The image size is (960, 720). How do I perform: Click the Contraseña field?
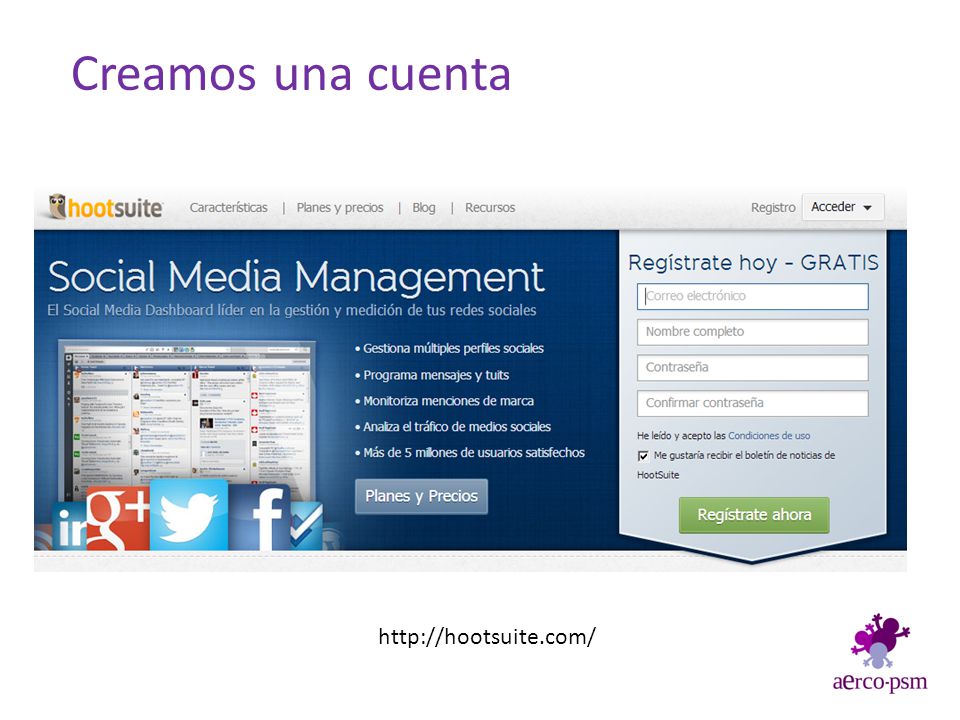pyautogui.click(x=752, y=367)
